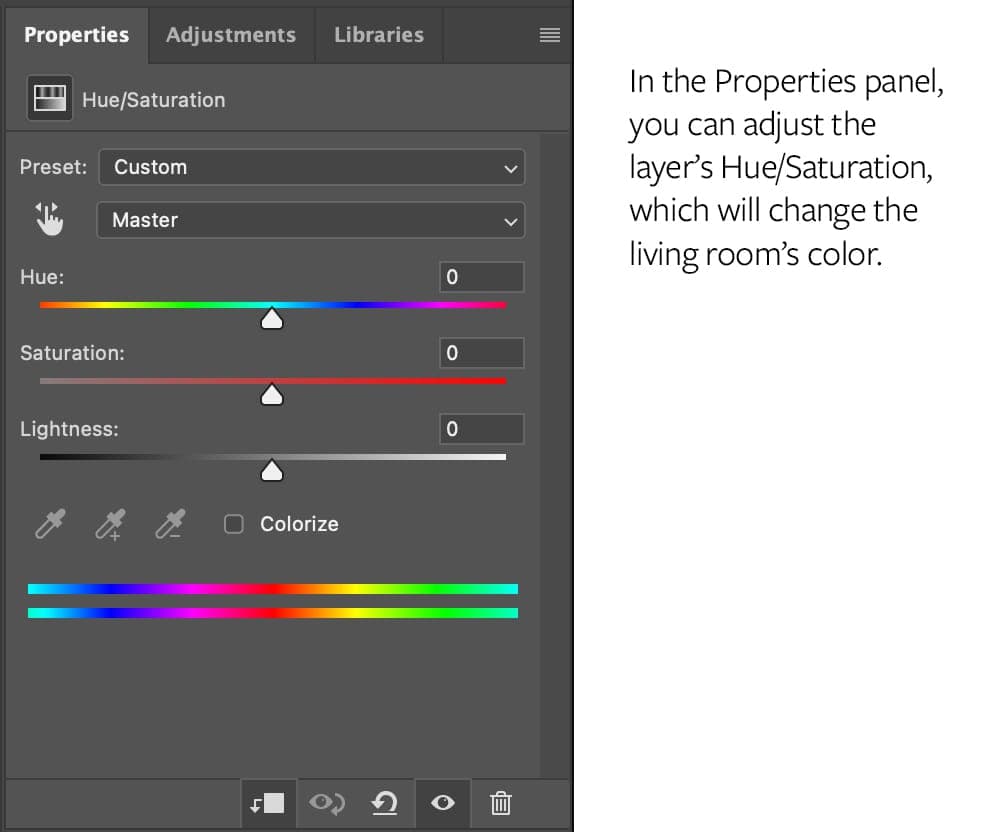Switch to the Libraries tab

[378, 34]
